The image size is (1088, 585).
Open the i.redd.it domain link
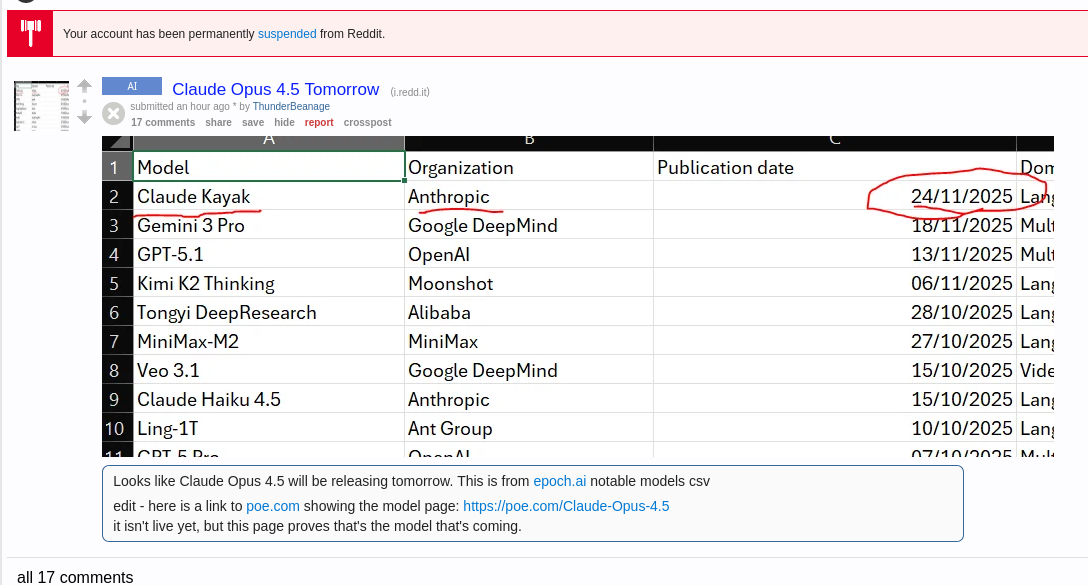click(x=410, y=92)
